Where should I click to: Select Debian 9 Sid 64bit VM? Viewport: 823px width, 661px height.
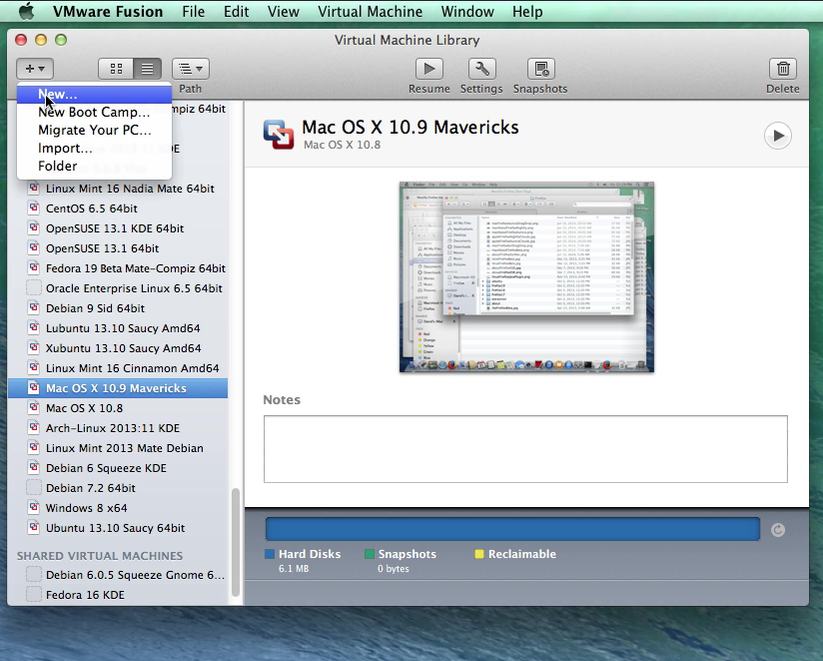118,308
